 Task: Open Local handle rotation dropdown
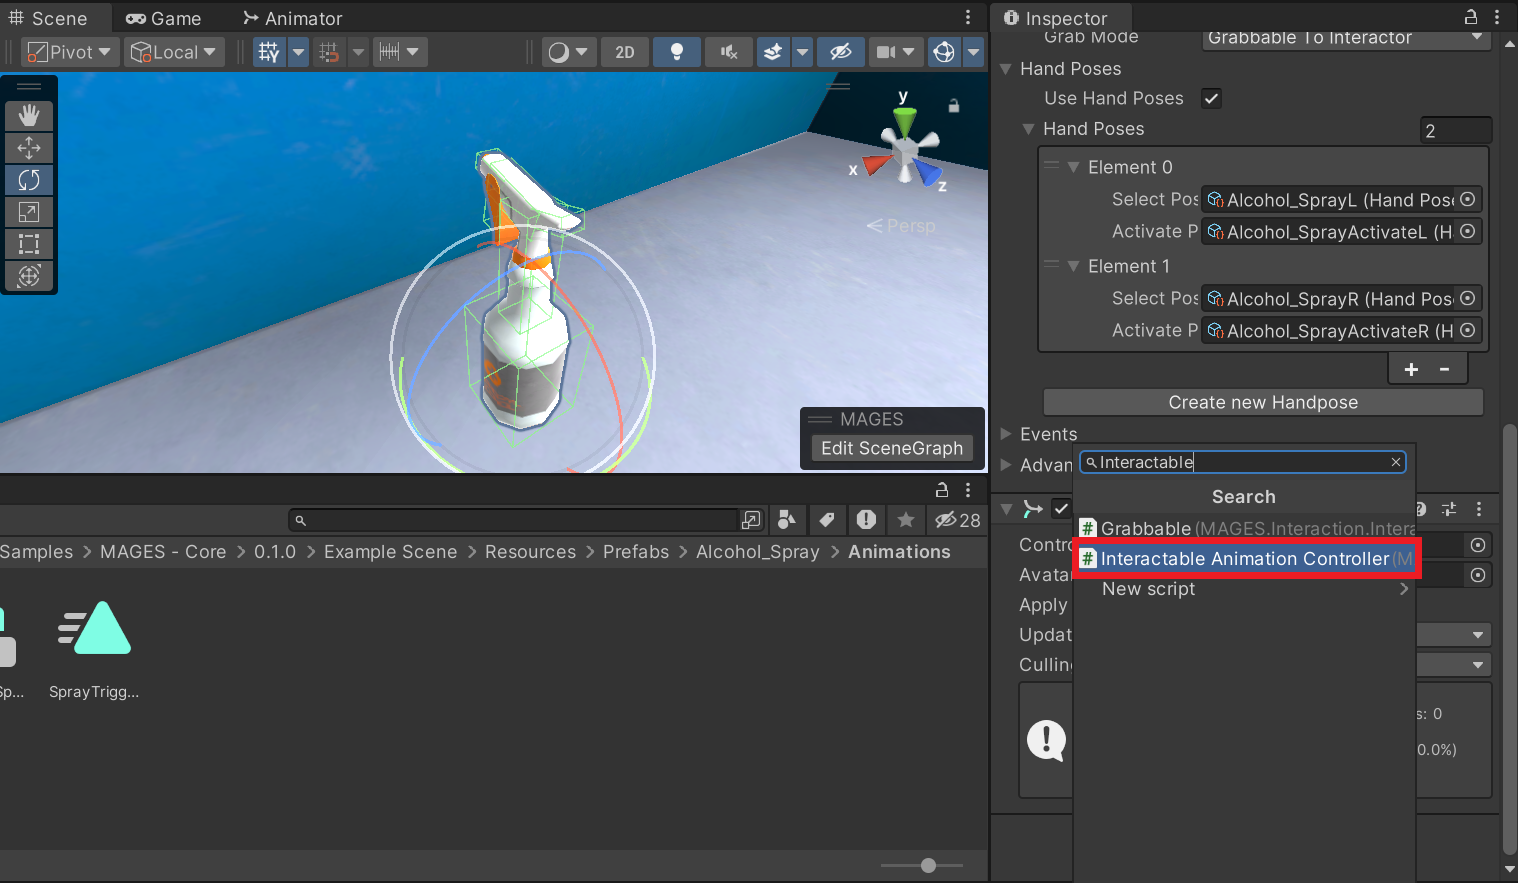coord(174,52)
